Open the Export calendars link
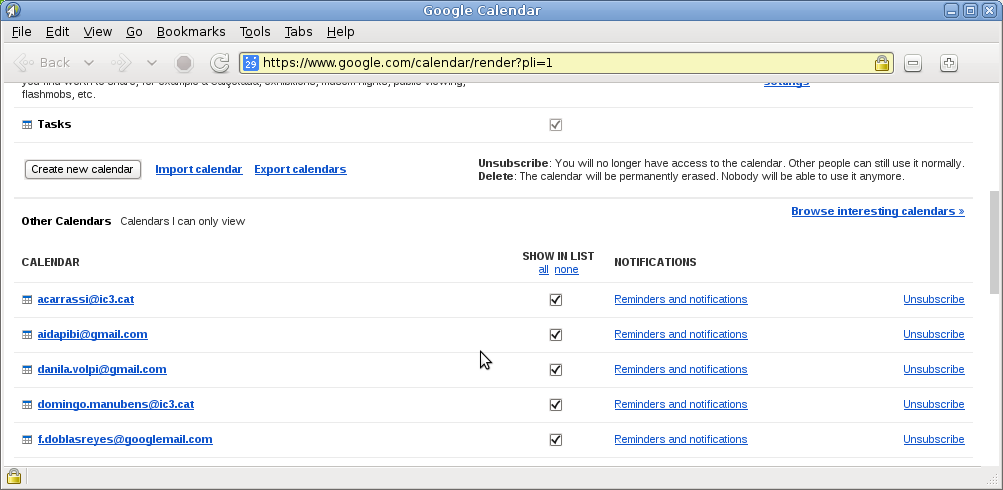The height and width of the screenshot is (490, 1003). click(x=301, y=170)
